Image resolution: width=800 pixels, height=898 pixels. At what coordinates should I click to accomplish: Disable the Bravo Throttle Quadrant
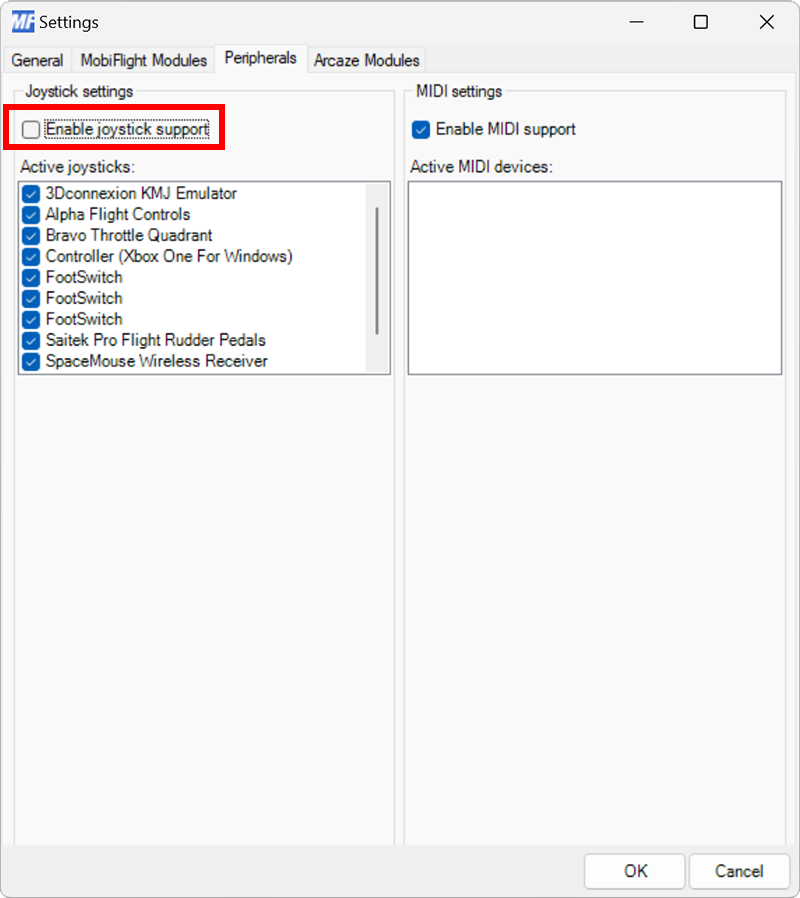pos(30,235)
